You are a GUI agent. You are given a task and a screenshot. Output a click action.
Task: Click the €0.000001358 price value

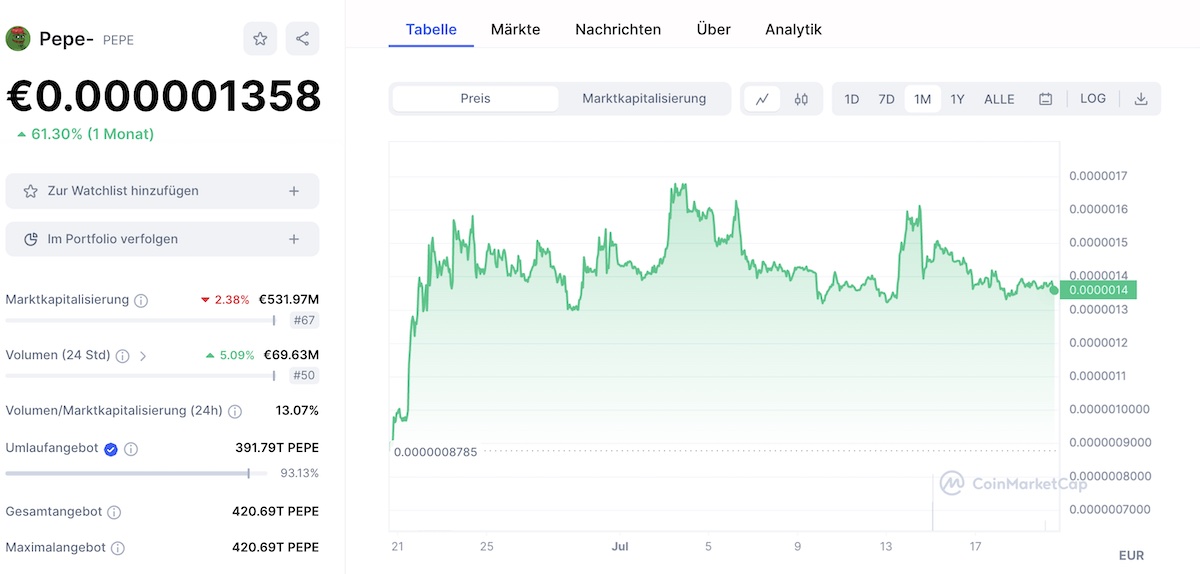(x=164, y=96)
